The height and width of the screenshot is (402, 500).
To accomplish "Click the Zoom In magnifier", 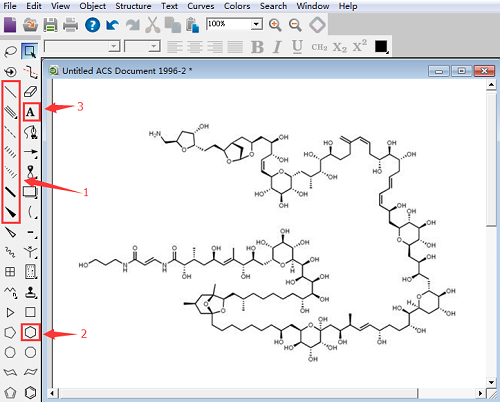I will coord(275,25).
